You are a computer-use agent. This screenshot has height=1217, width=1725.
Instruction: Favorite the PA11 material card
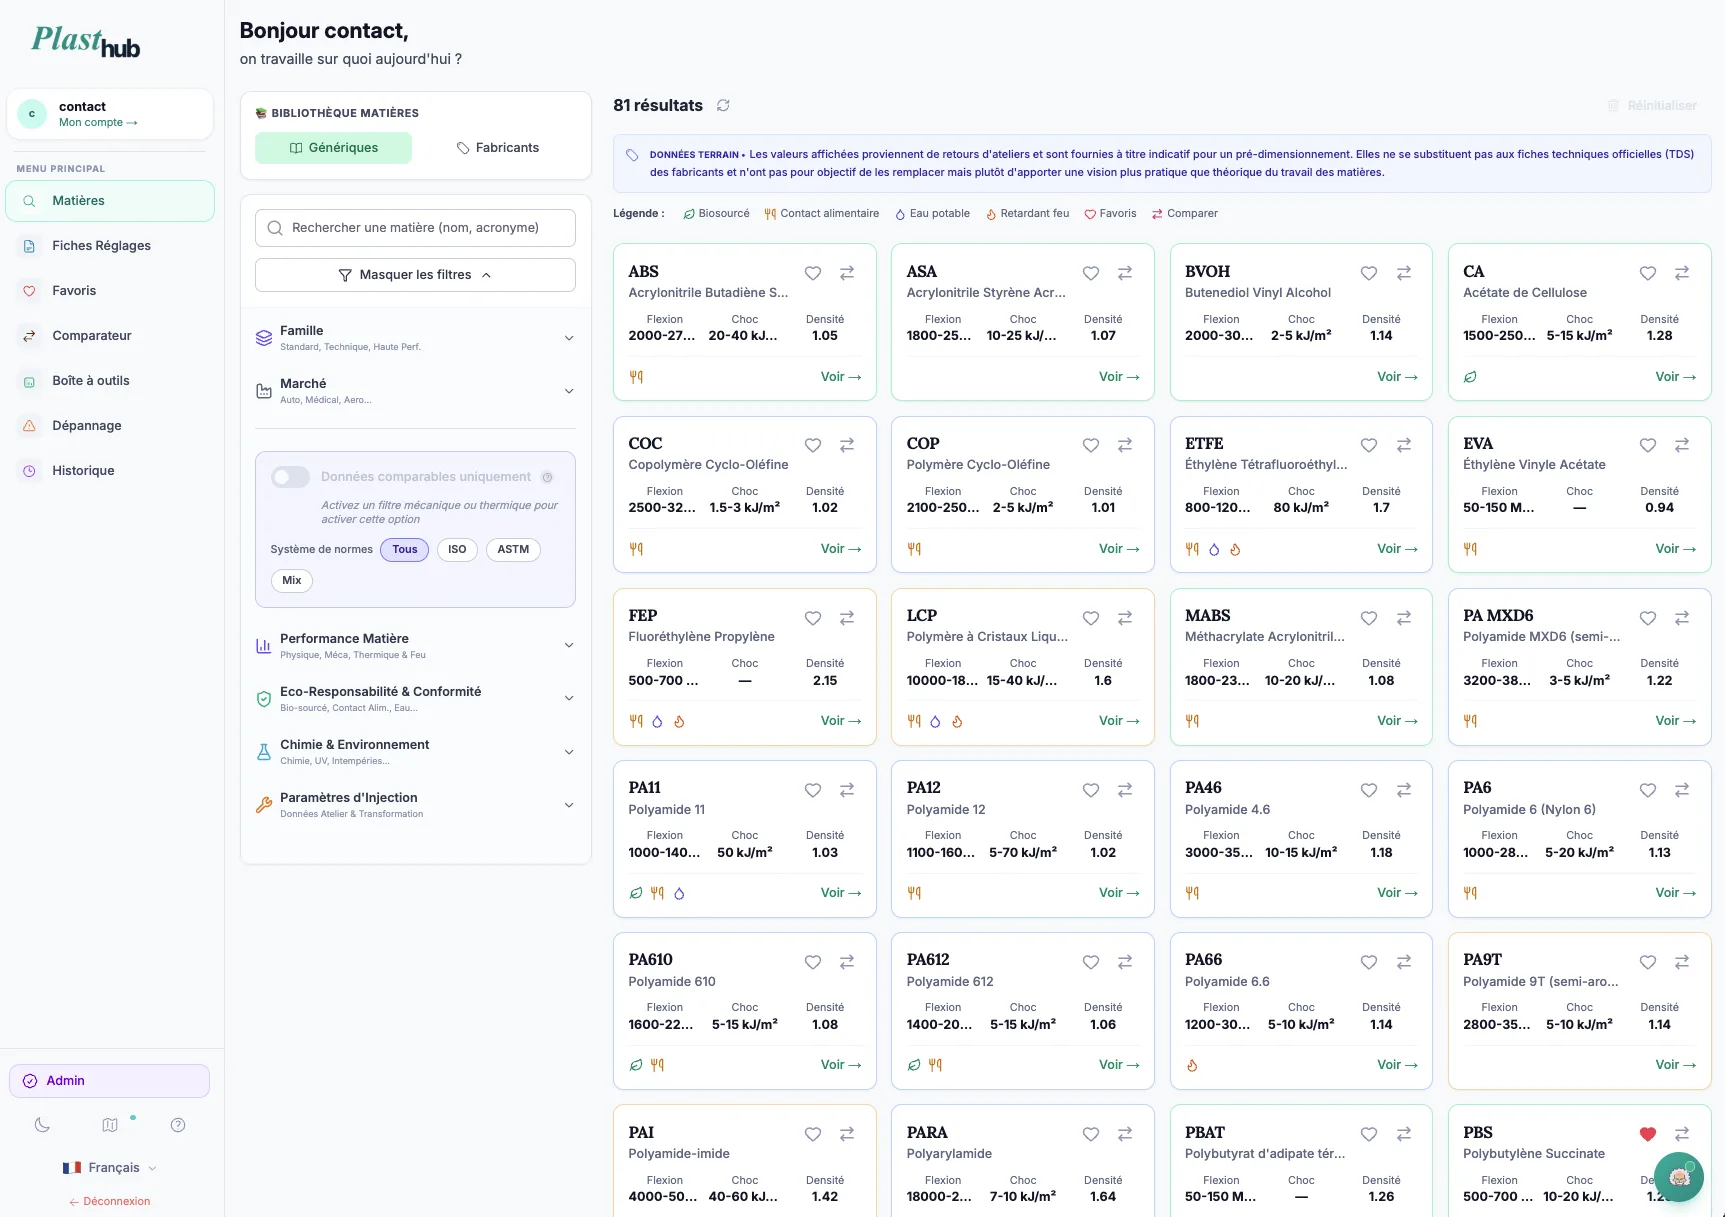pos(812,790)
